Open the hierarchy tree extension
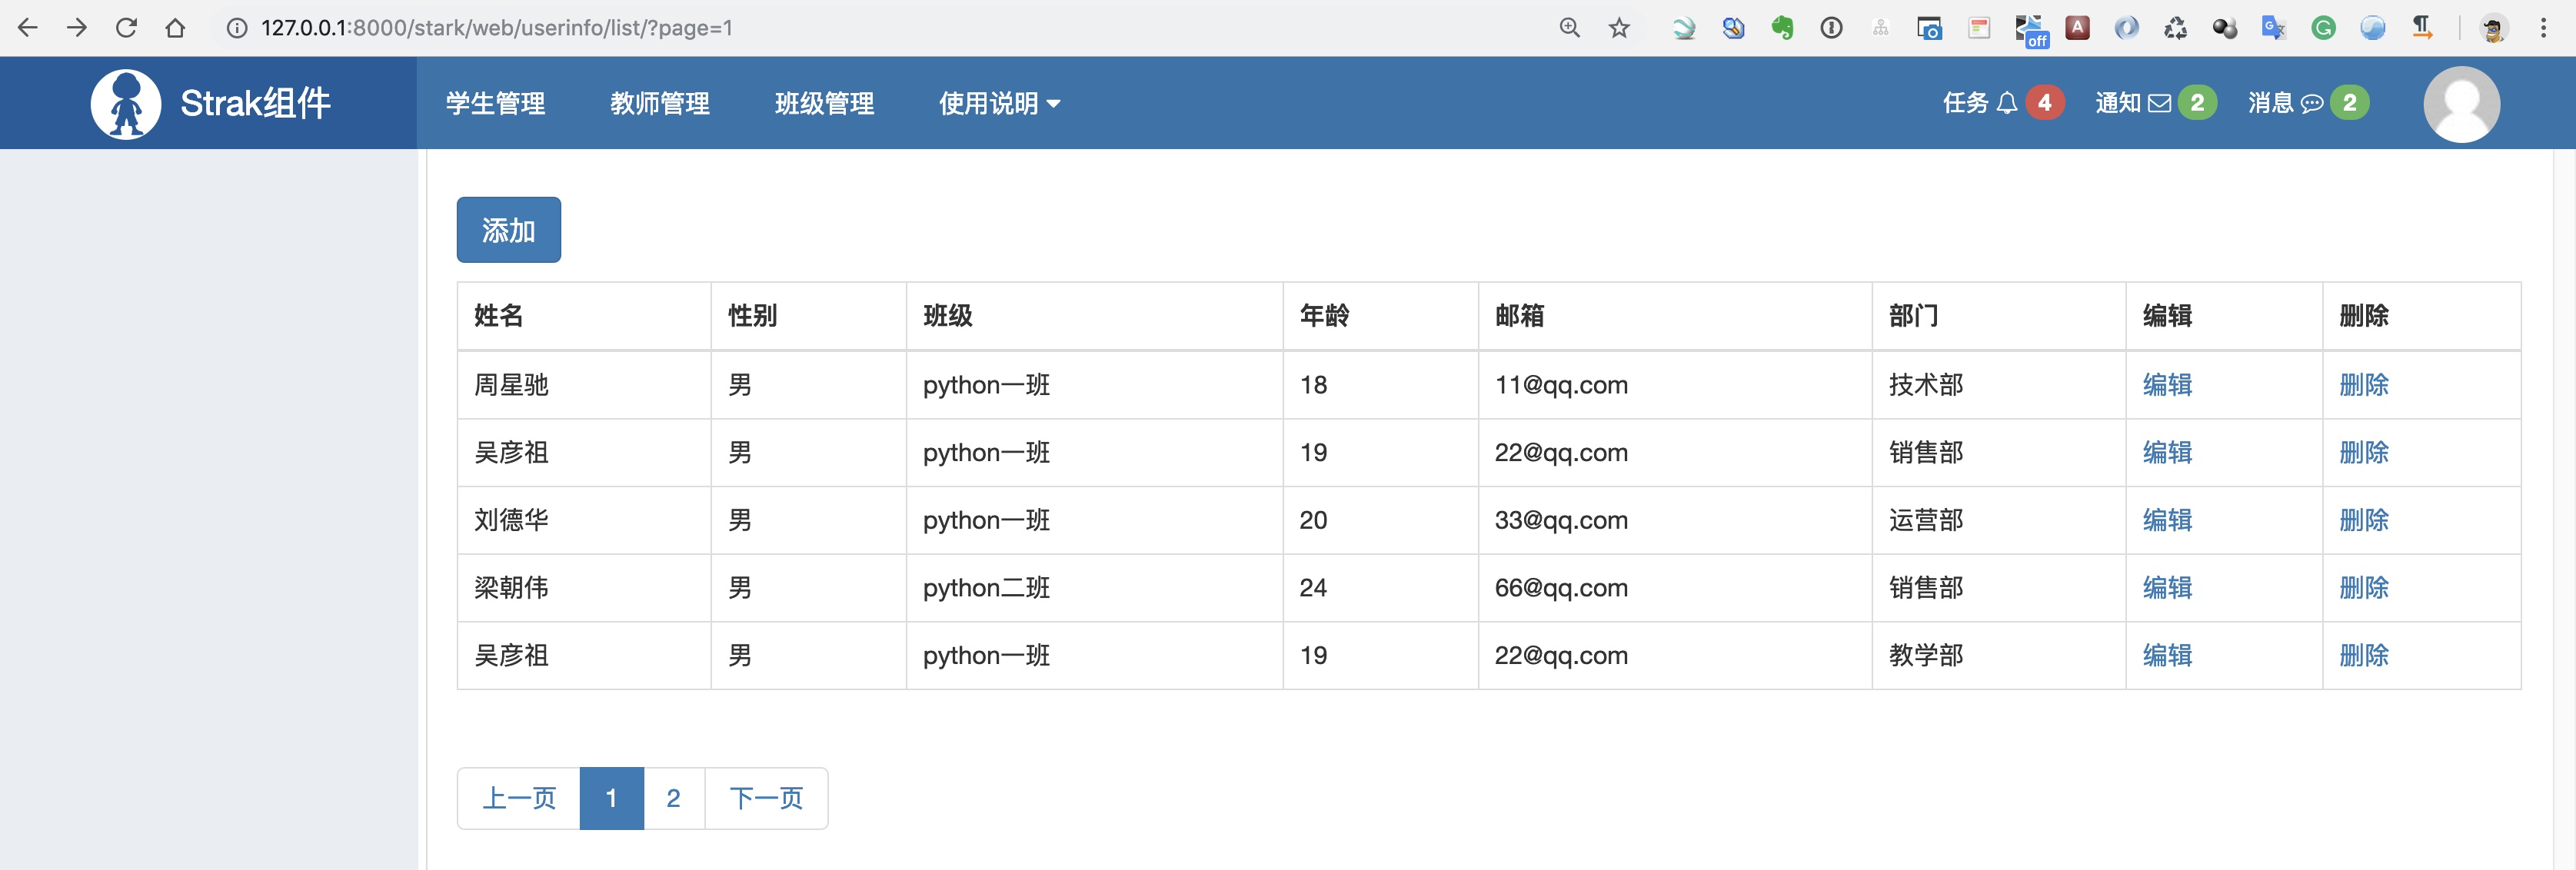 pyautogui.click(x=1880, y=28)
